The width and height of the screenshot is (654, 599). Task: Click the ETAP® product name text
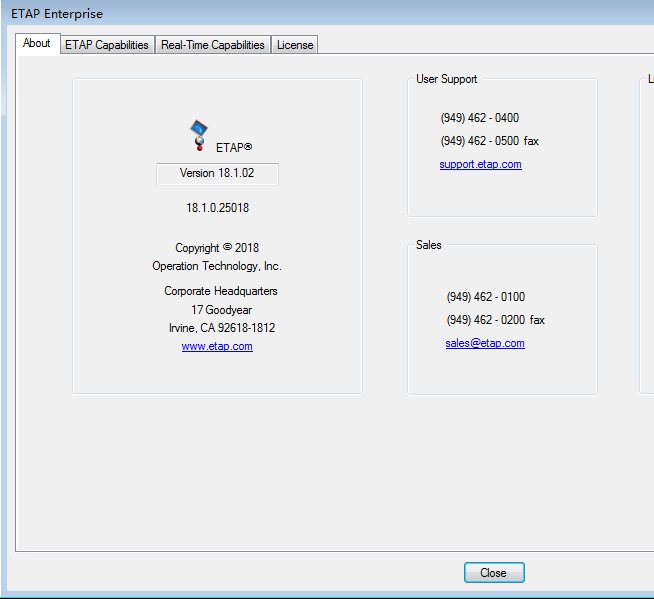point(234,148)
